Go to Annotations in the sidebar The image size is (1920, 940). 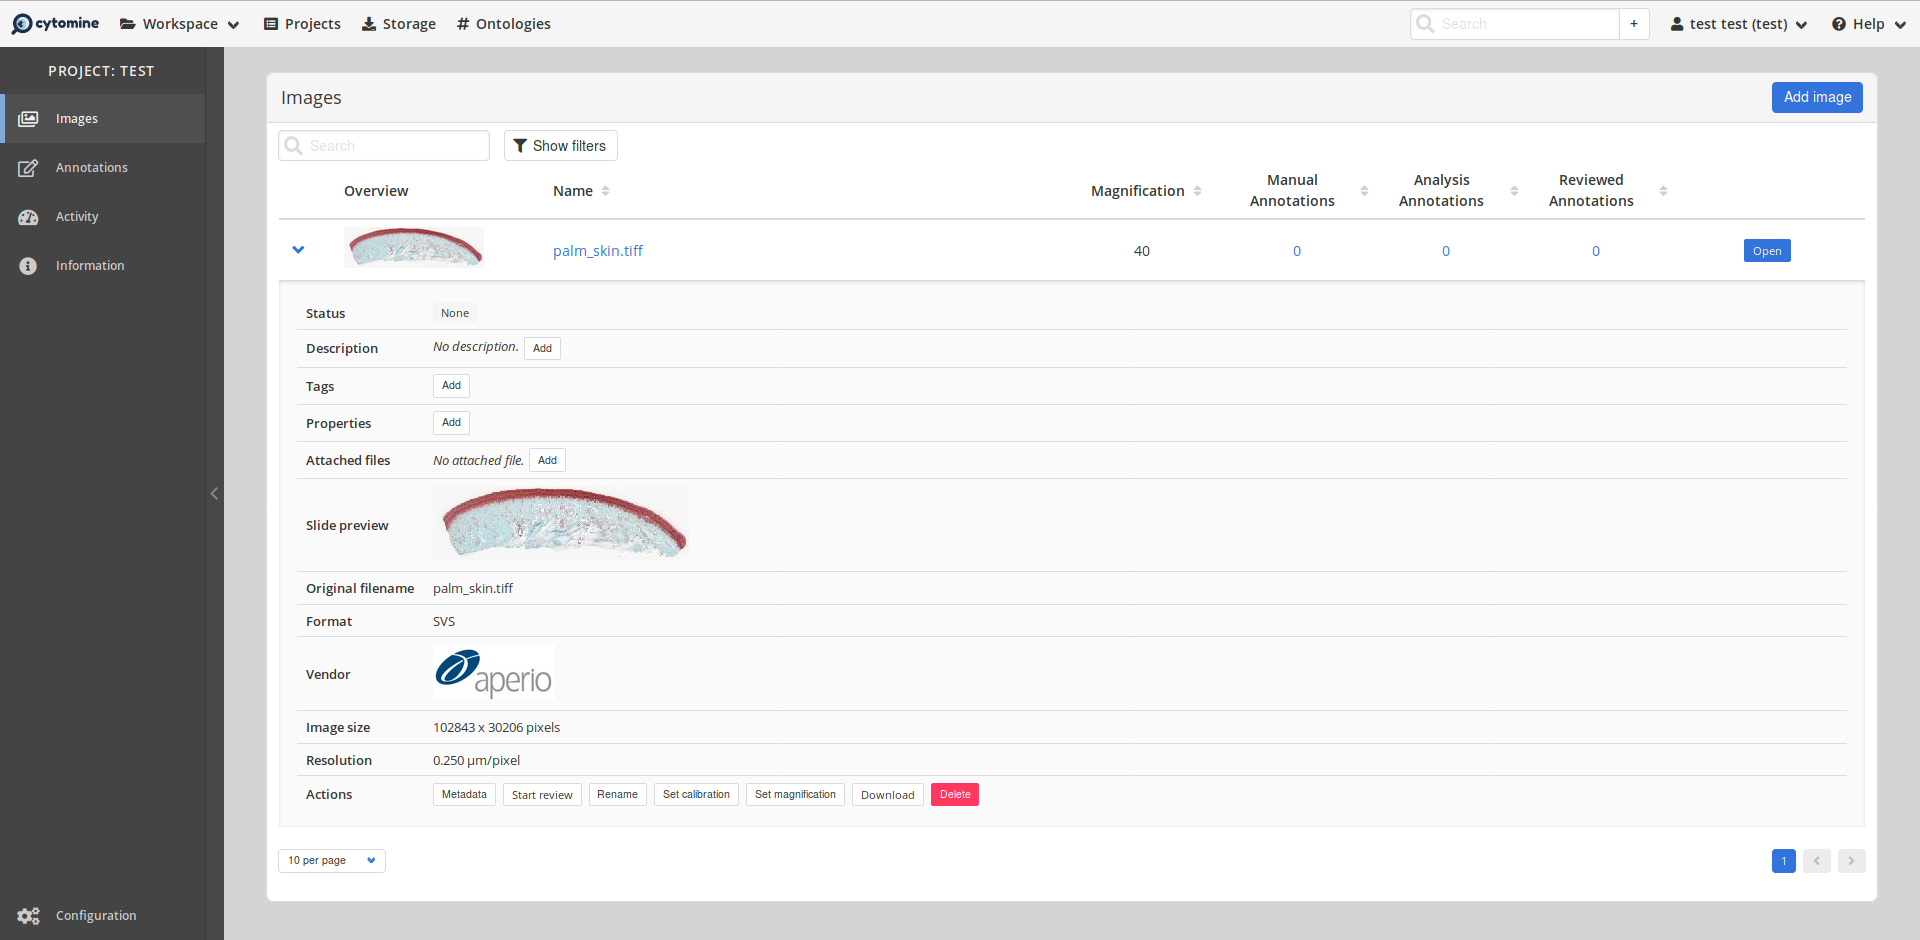point(91,168)
